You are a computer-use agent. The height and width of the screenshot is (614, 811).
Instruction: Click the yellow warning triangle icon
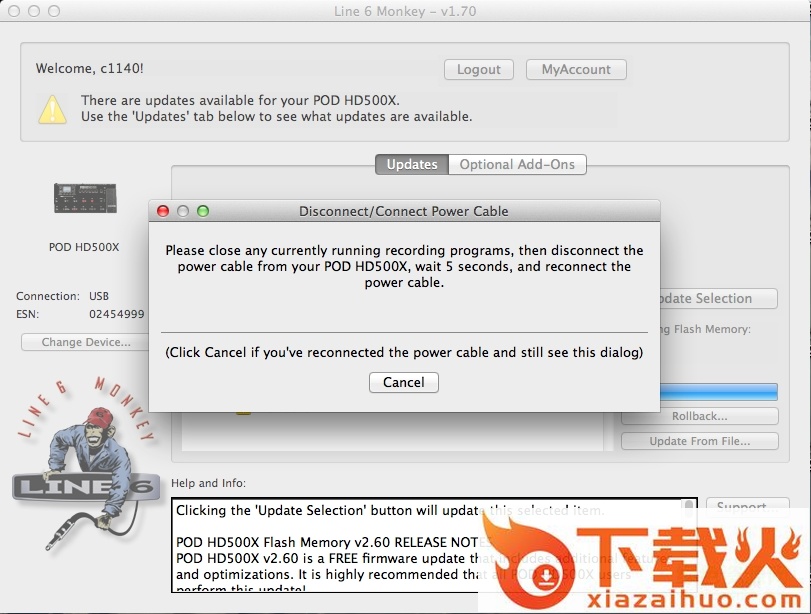coord(52,108)
